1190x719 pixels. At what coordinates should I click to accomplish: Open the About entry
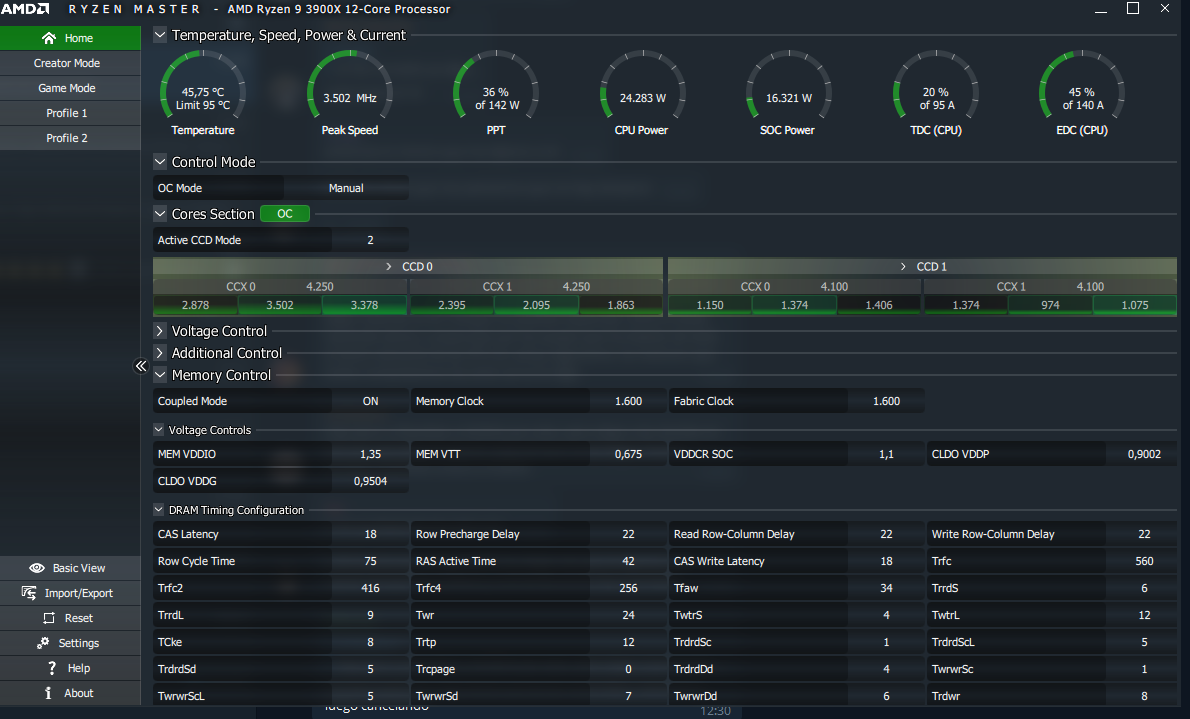click(71, 693)
